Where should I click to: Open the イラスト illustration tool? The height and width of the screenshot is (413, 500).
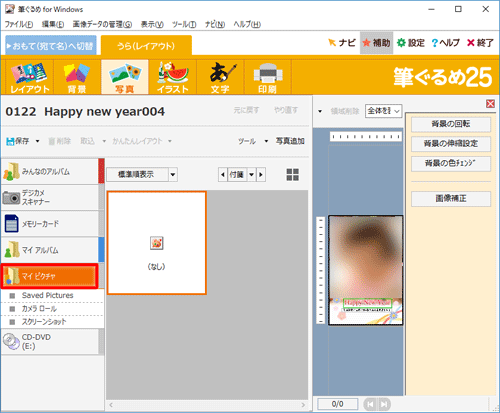point(173,77)
